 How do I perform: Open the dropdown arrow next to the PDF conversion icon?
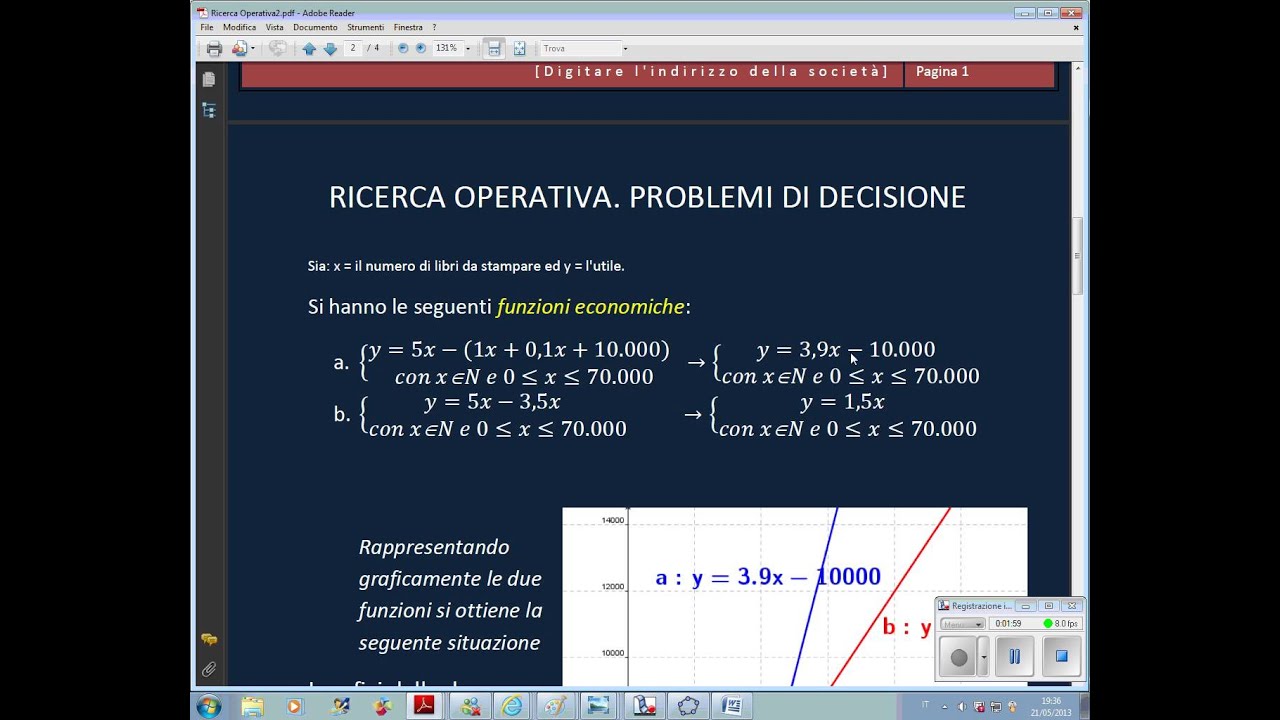[253, 48]
